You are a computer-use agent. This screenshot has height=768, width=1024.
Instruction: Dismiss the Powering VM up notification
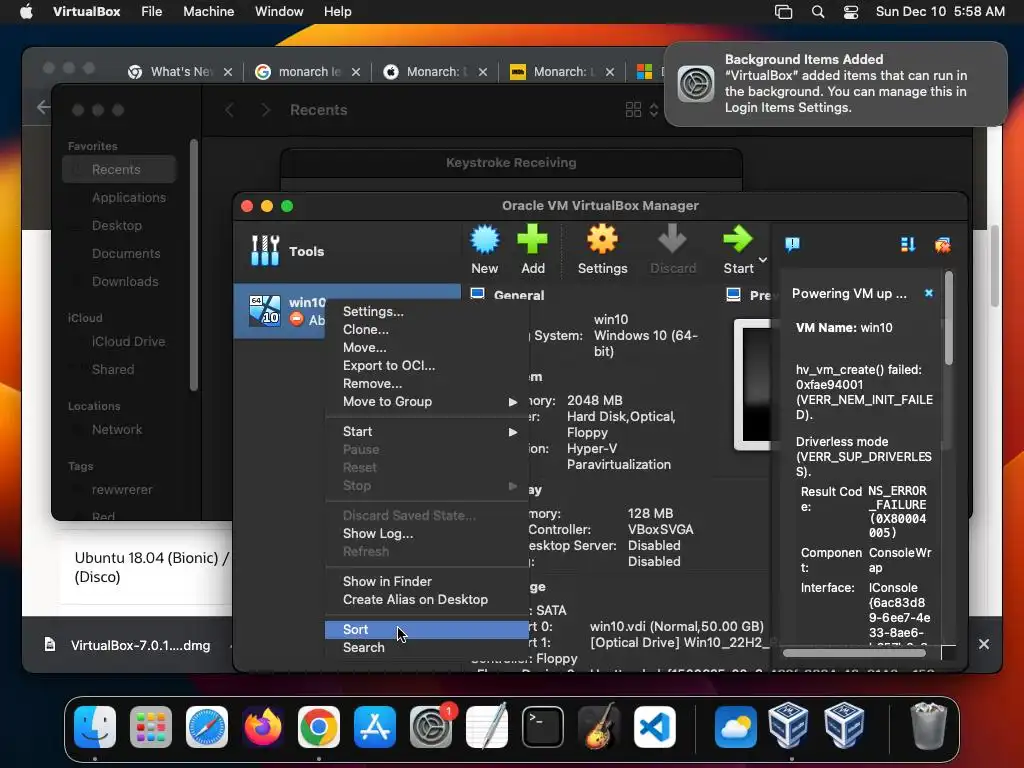[x=929, y=293]
